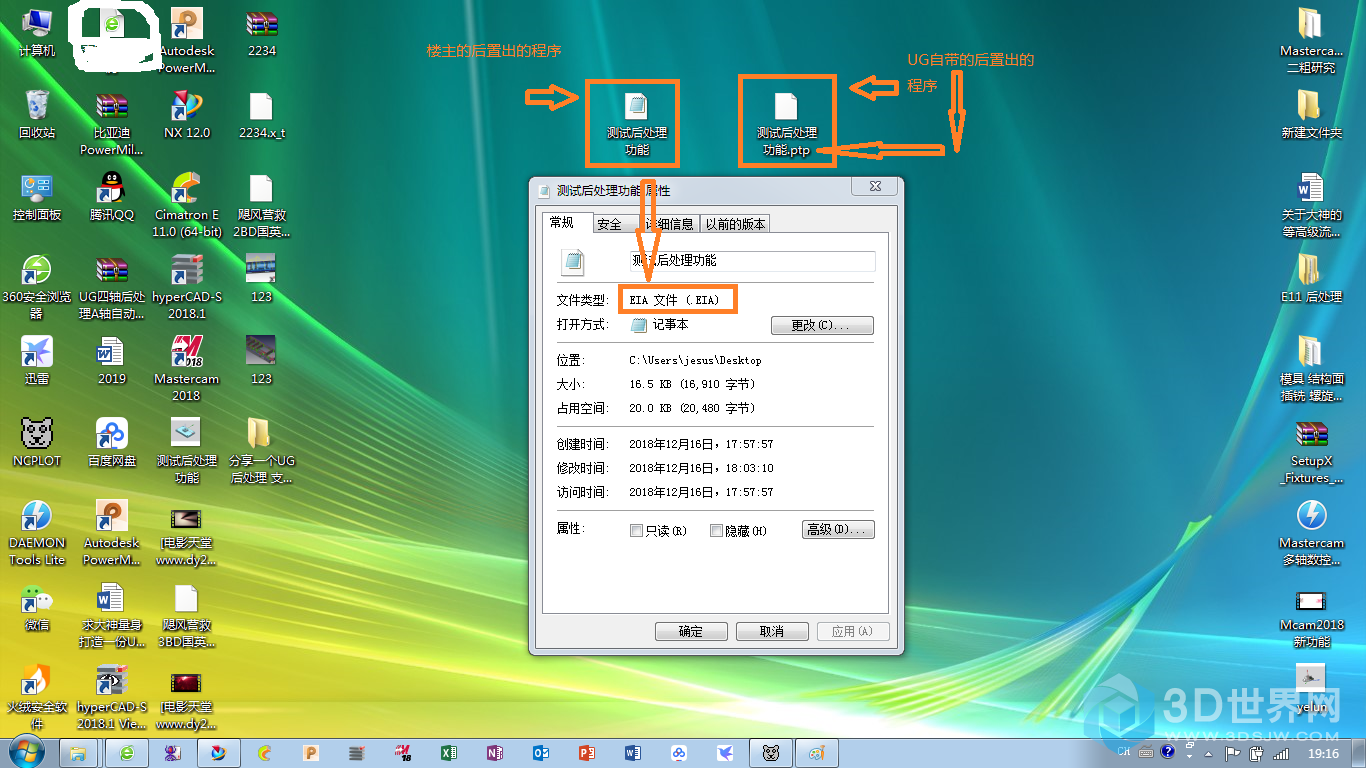Tick the 隐藏(H) checkbox
The height and width of the screenshot is (768, 1366).
tap(716, 531)
